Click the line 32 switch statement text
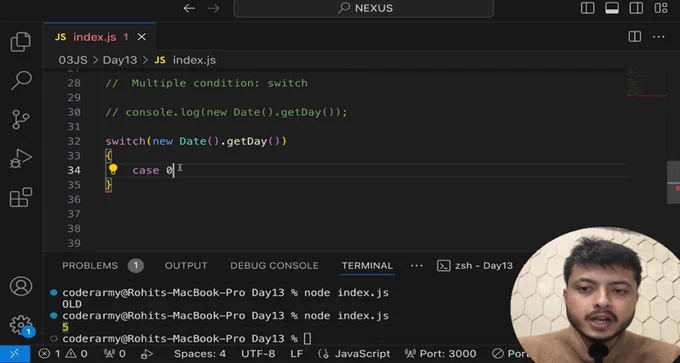Screen dimensions: 680x363 pyautogui.click(x=196, y=141)
